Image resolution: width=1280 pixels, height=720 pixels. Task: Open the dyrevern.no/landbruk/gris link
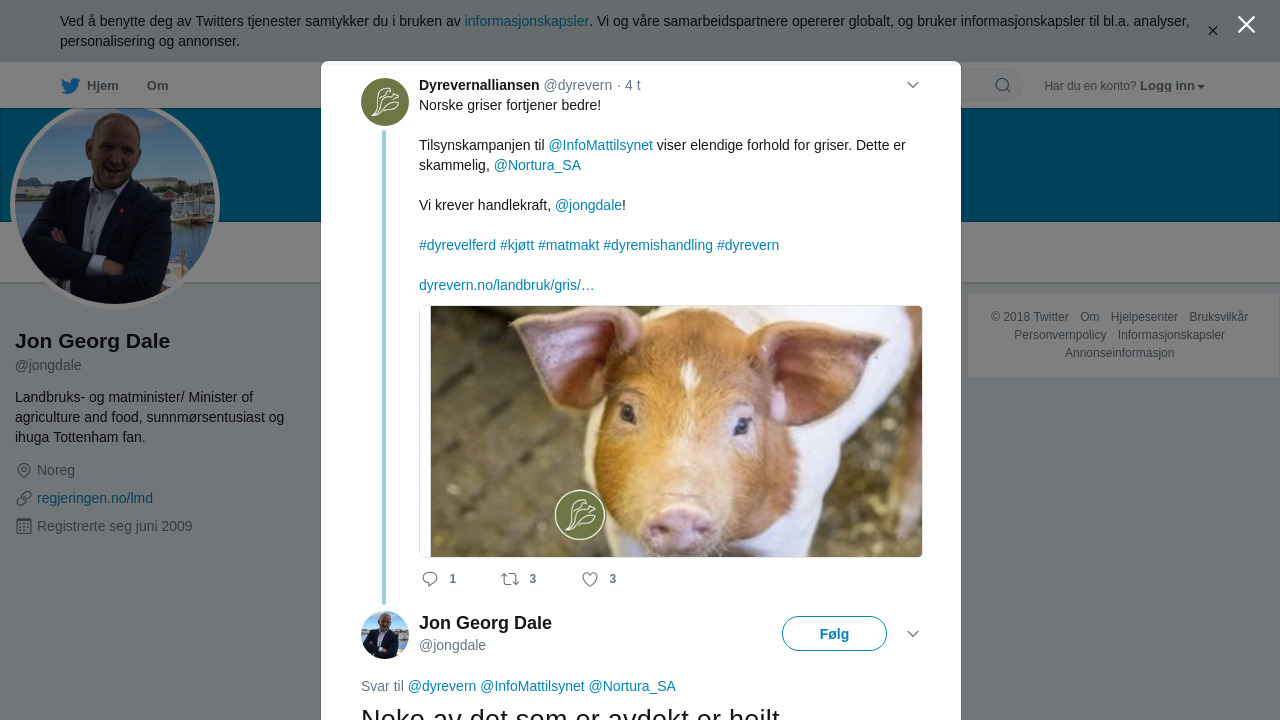[x=506, y=285]
